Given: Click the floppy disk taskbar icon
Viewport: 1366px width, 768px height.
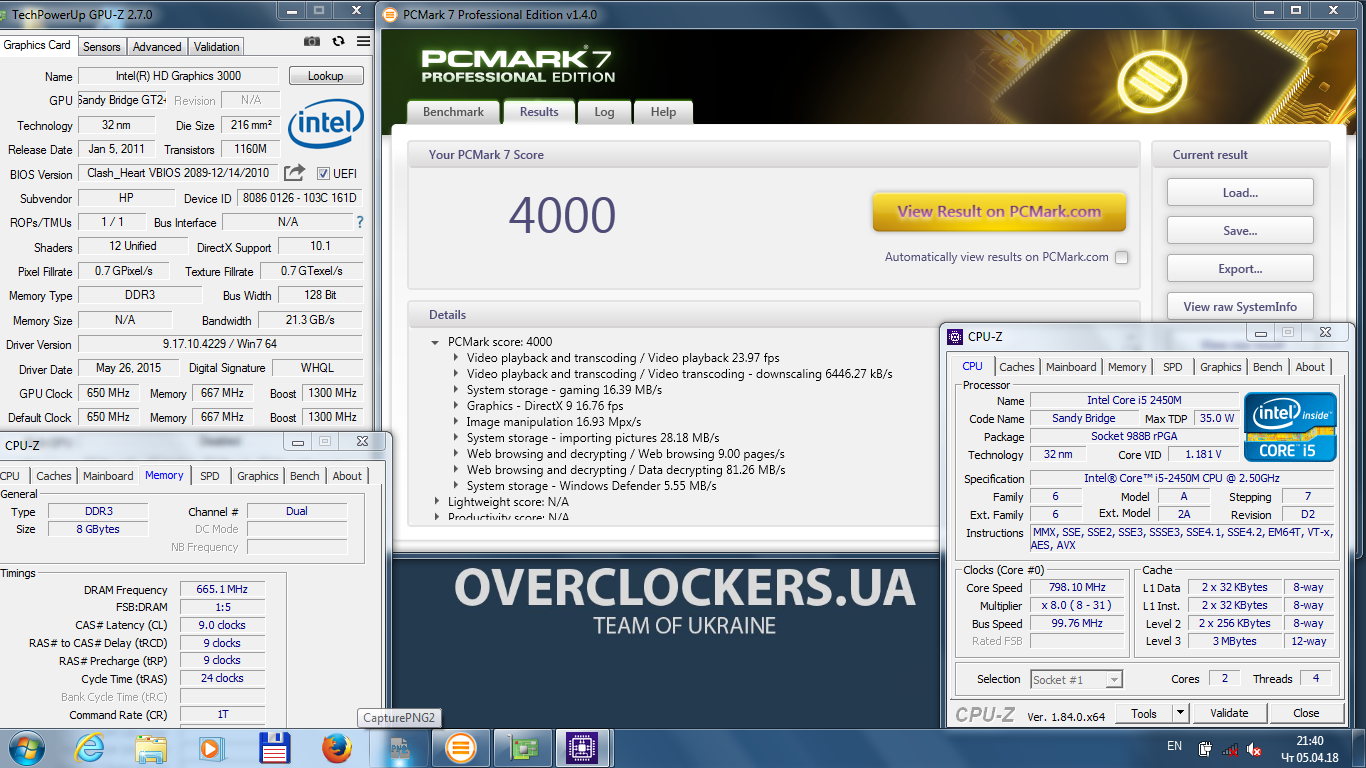Looking at the screenshot, I should (274, 748).
